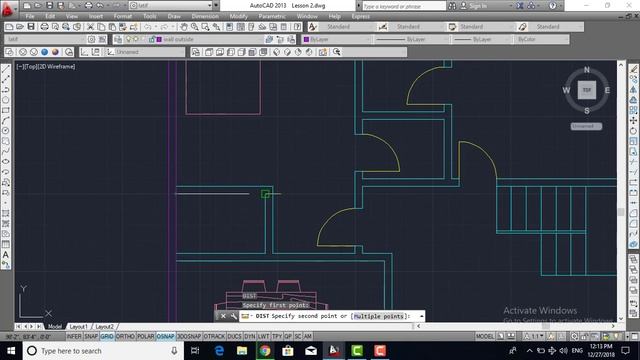This screenshot has height=360, width=640.
Task: Open the File menu
Action: (30, 16)
